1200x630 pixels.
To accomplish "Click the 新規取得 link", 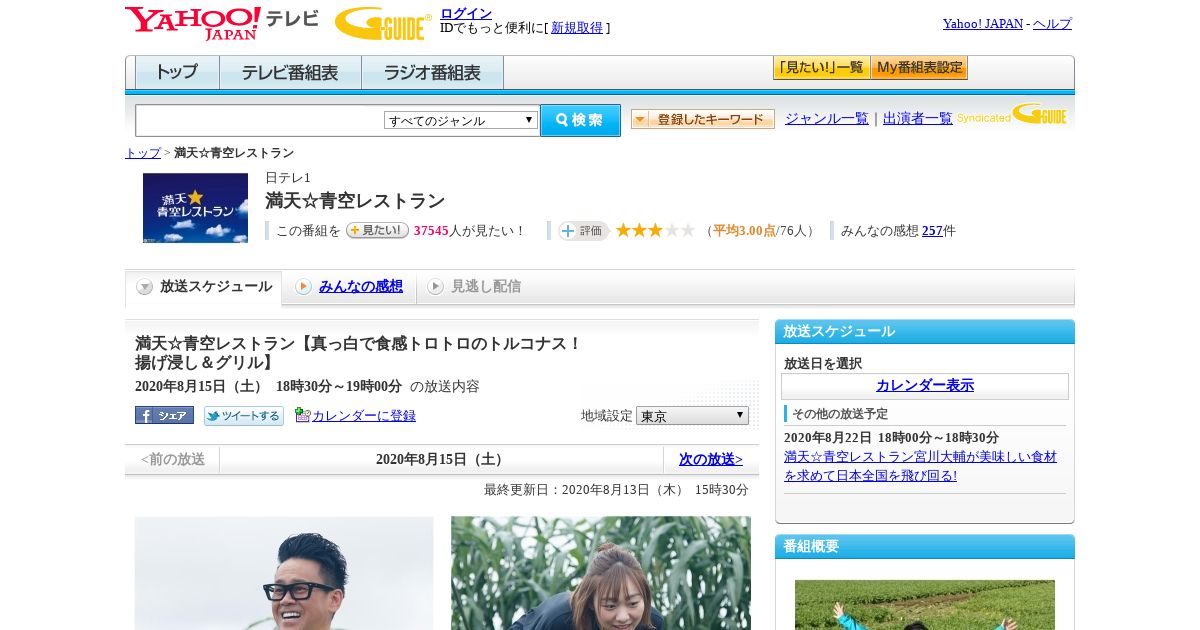I will pyautogui.click(x=577, y=28).
